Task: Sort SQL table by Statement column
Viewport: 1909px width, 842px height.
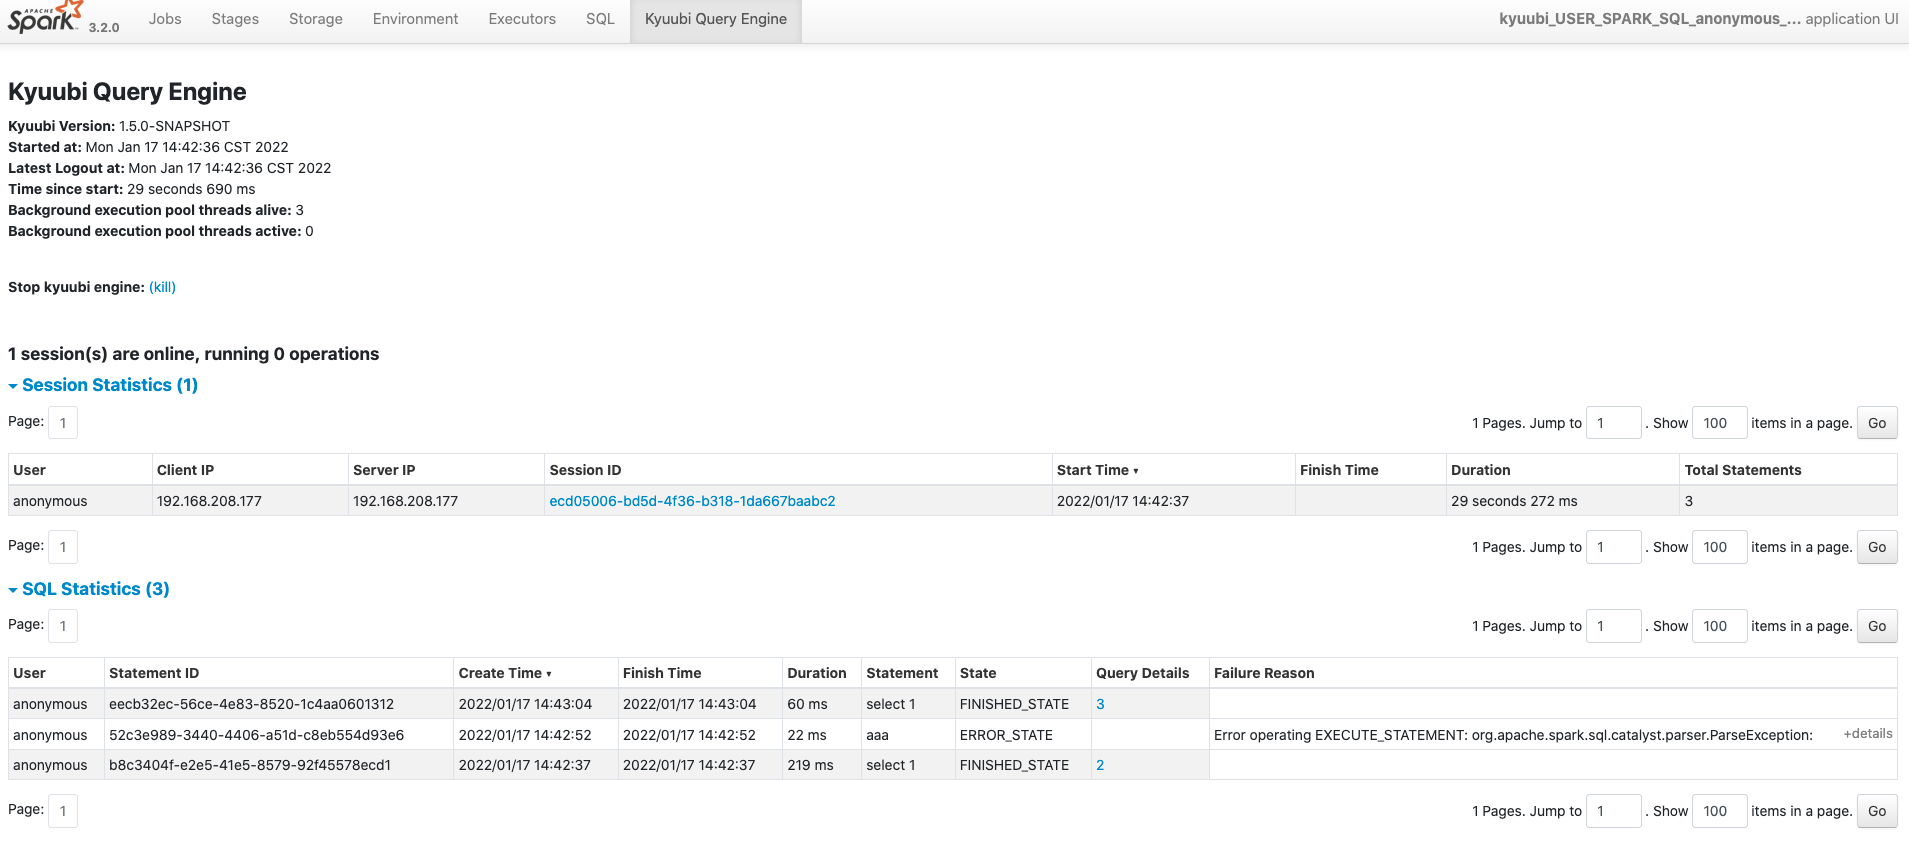Action: coord(902,673)
